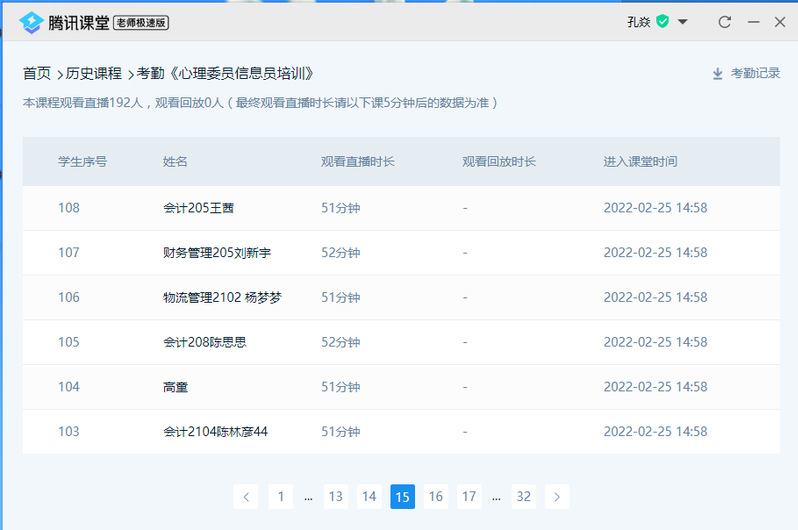The height and width of the screenshot is (530, 798).
Task: Select page 13 in pagination
Action: coord(336,496)
